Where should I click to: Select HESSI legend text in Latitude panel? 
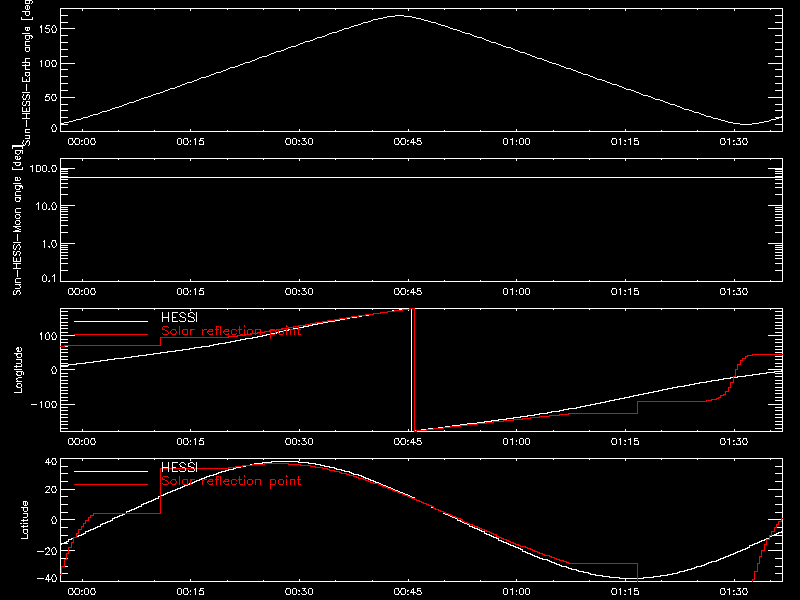pyautogui.click(x=179, y=468)
